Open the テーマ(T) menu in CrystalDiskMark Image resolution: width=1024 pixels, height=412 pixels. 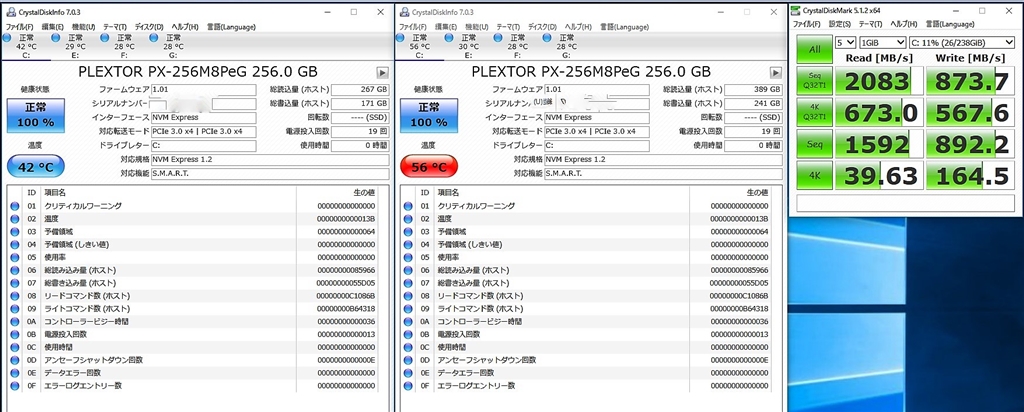871,24
